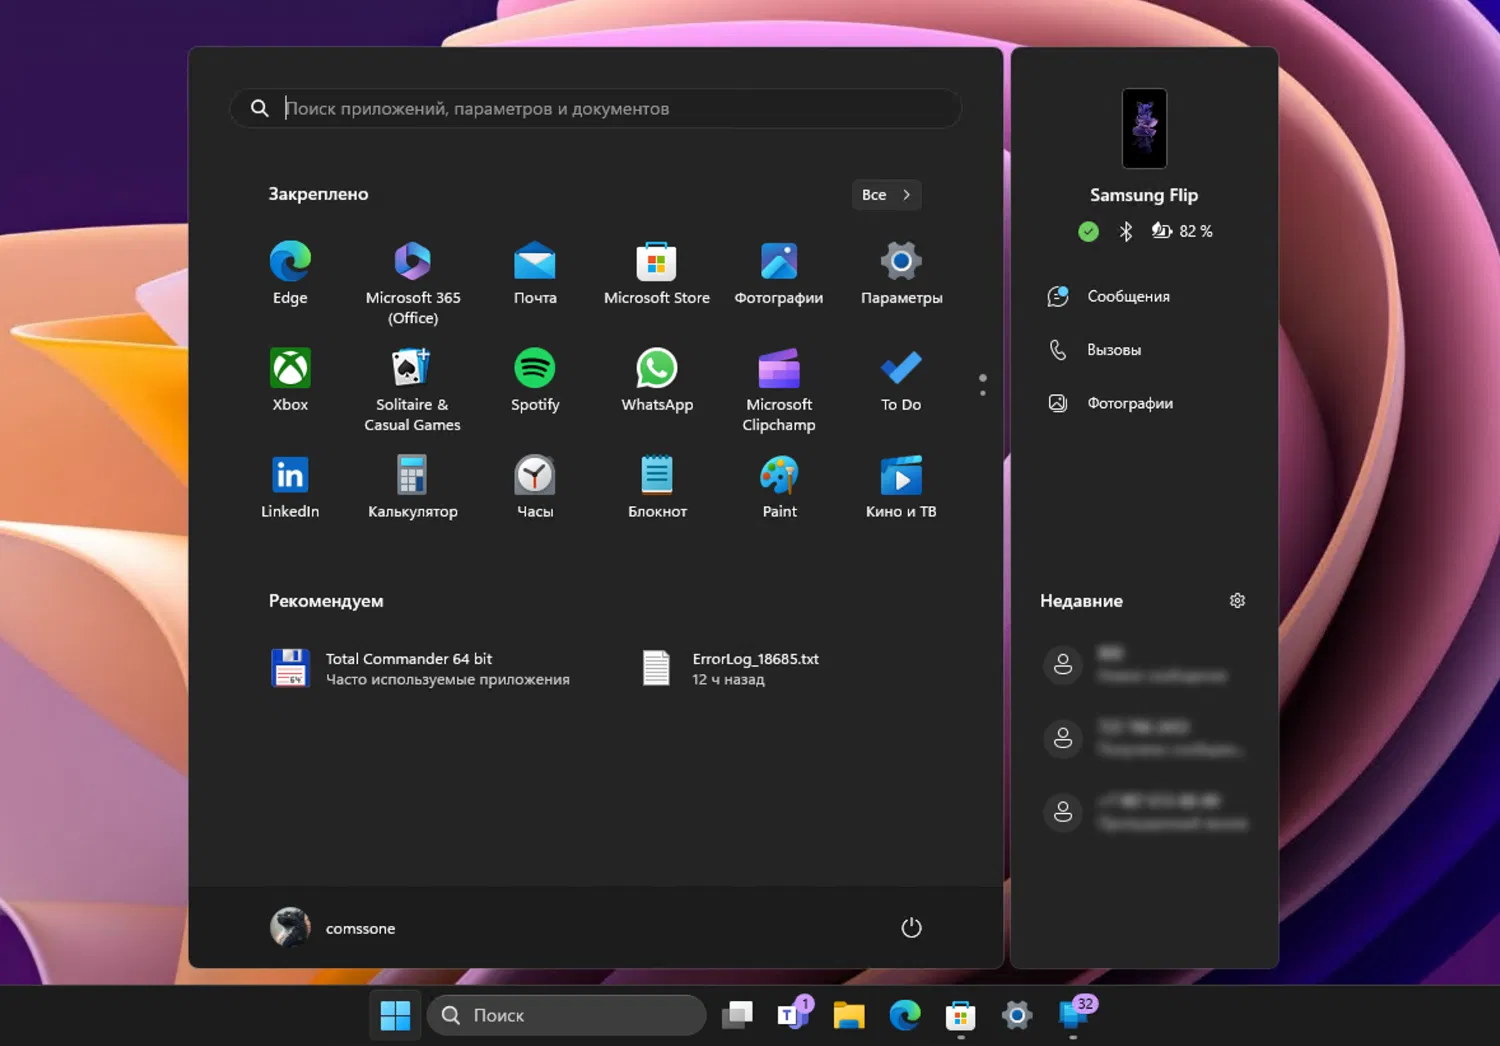Open the first recent contact in Недавние
The image size is (1500, 1046).
(1144, 664)
